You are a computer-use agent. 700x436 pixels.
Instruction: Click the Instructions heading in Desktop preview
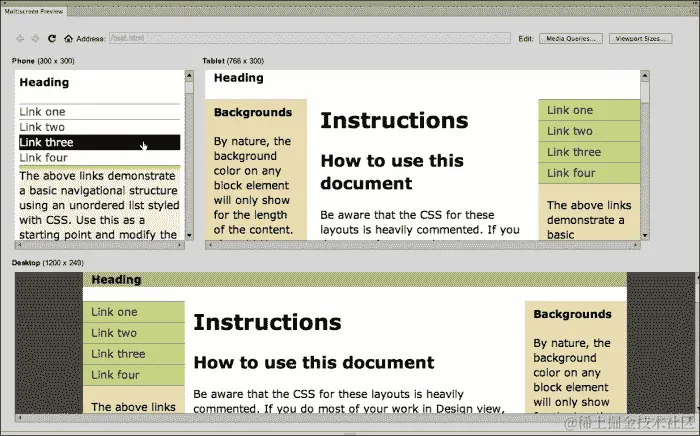click(267, 322)
